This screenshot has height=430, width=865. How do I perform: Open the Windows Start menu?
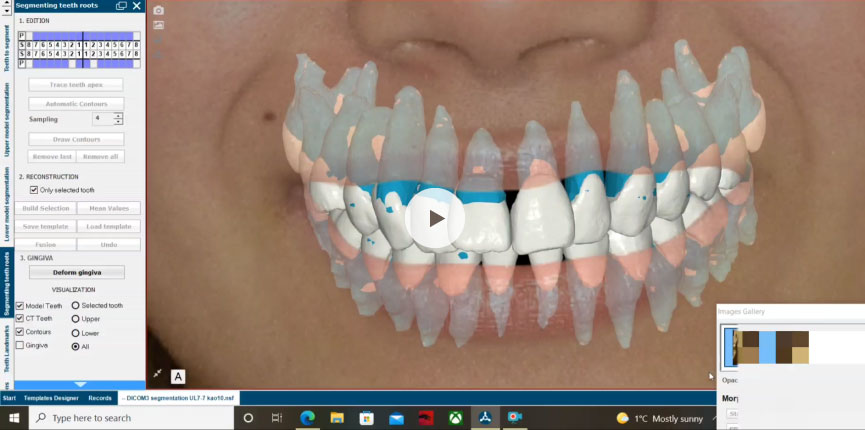[14, 418]
